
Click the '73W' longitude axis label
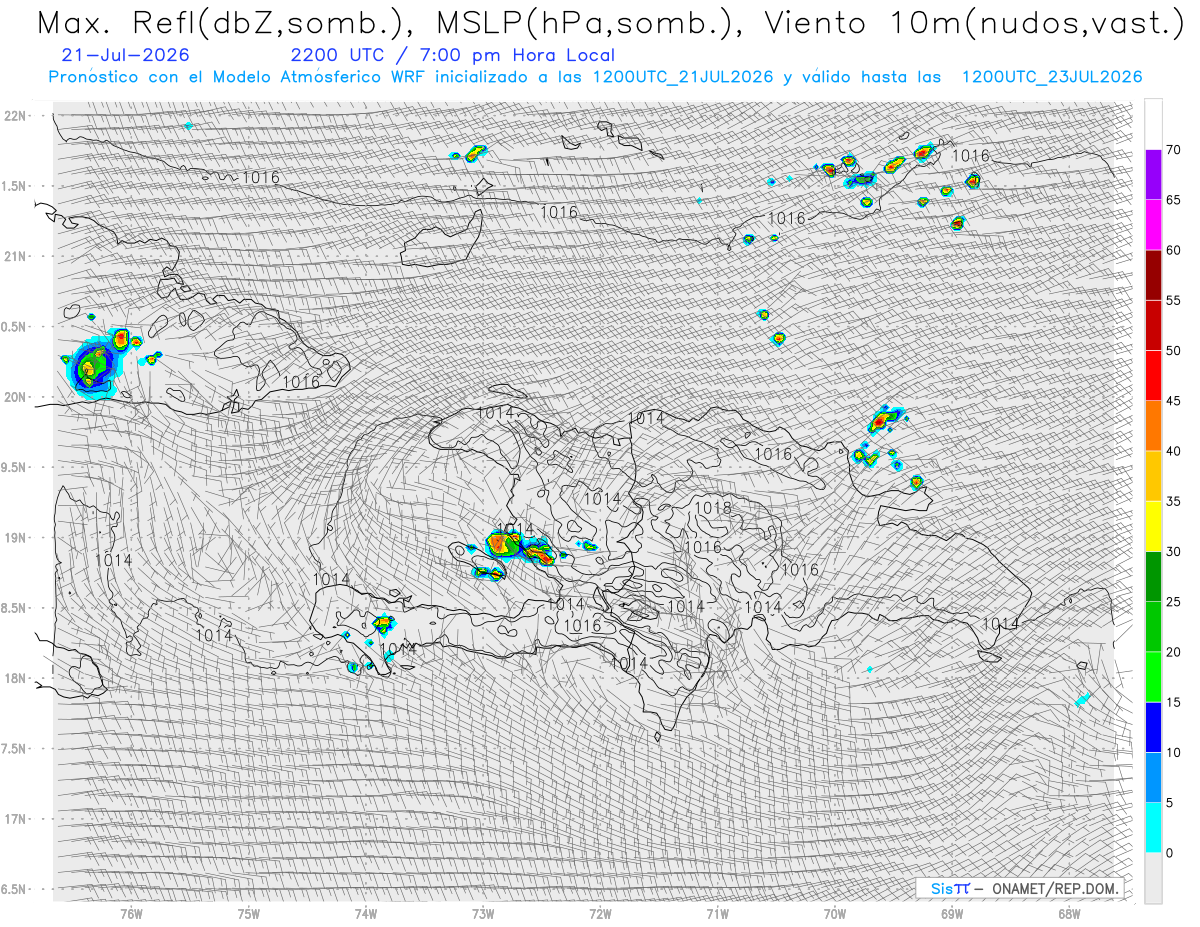pos(483,914)
